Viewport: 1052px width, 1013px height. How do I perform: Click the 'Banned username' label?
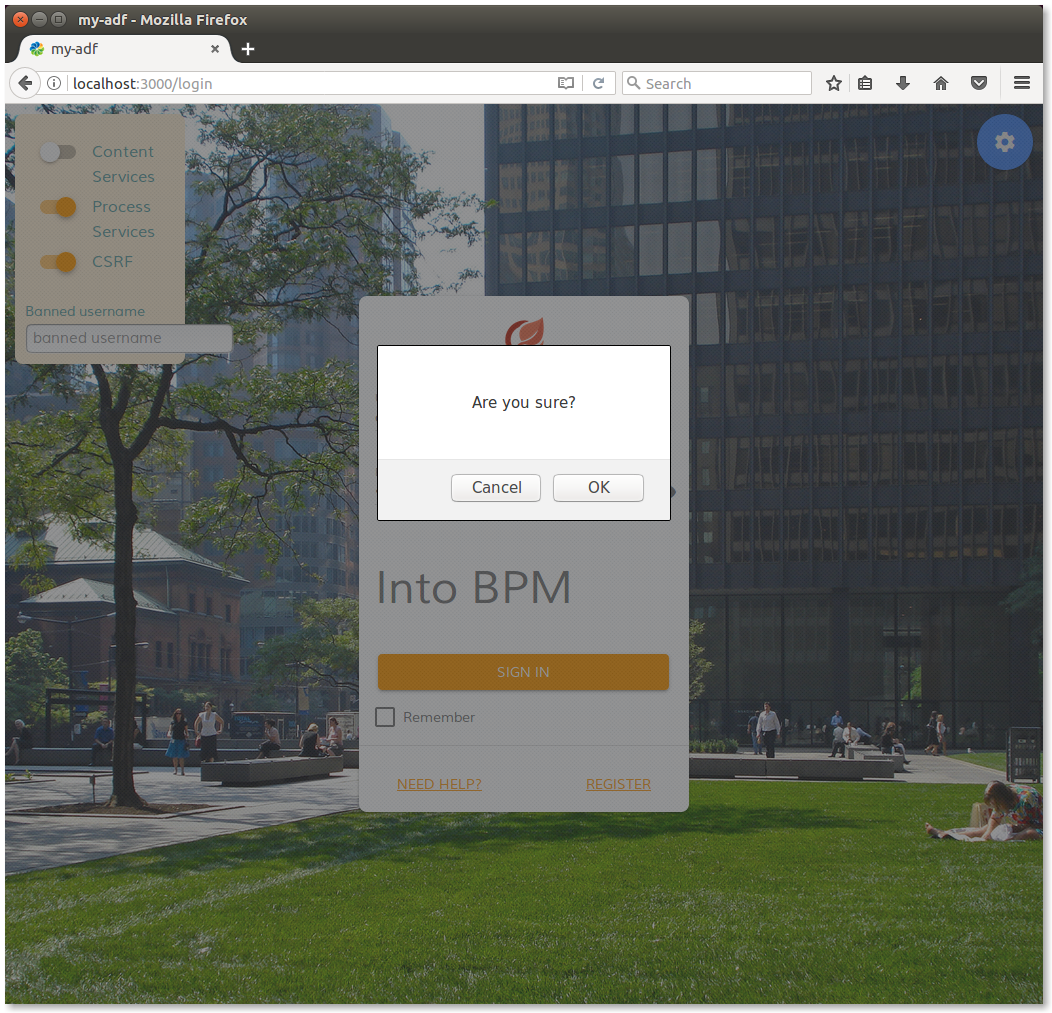coord(85,311)
